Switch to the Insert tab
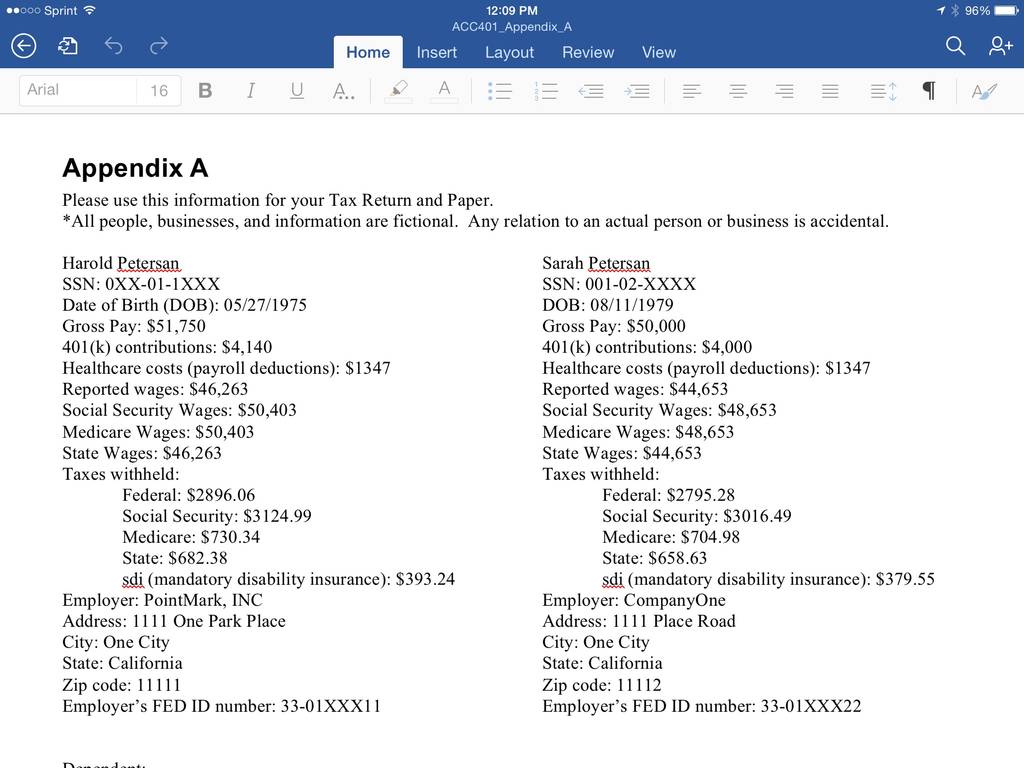This screenshot has height=768, width=1024. [x=437, y=52]
